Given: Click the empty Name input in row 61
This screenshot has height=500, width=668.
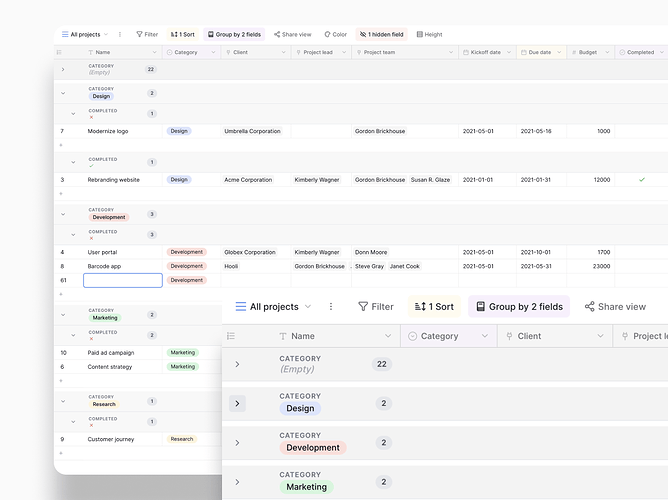Looking at the screenshot, I should 123,280.
